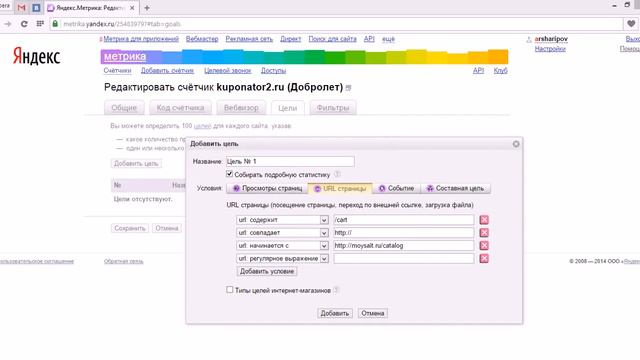
Task: Open the 'url: совпадает' dropdown
Action: (x=282, y=233)
